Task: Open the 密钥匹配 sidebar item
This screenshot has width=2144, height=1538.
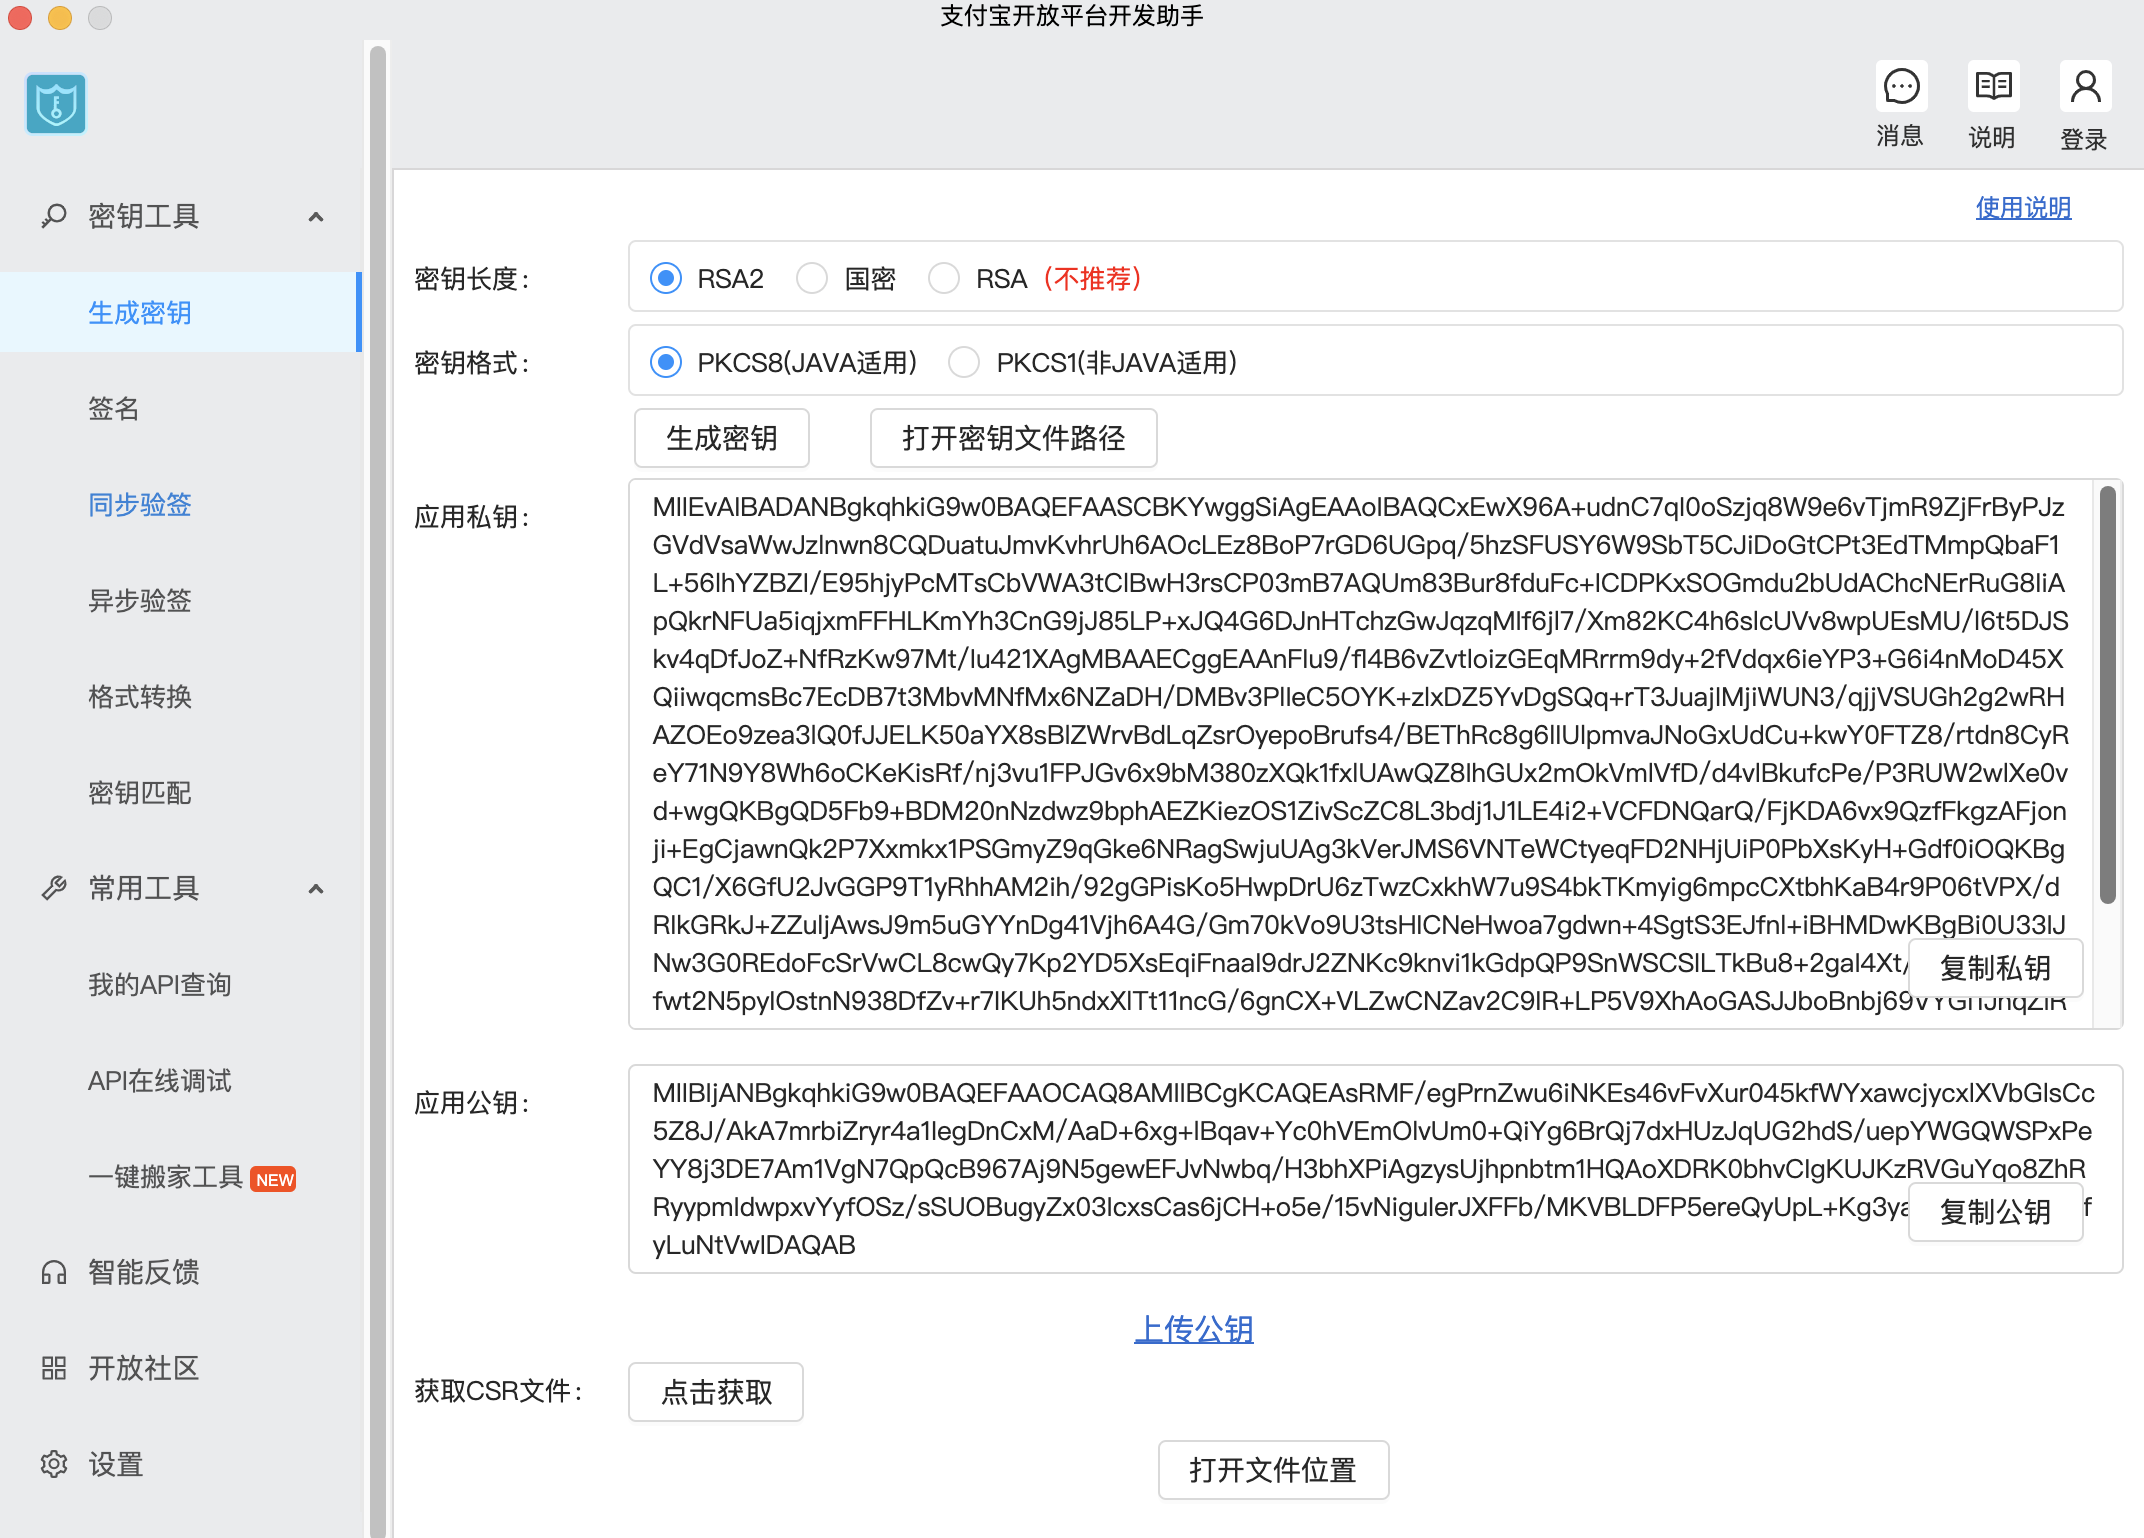Action: point(181,792)
